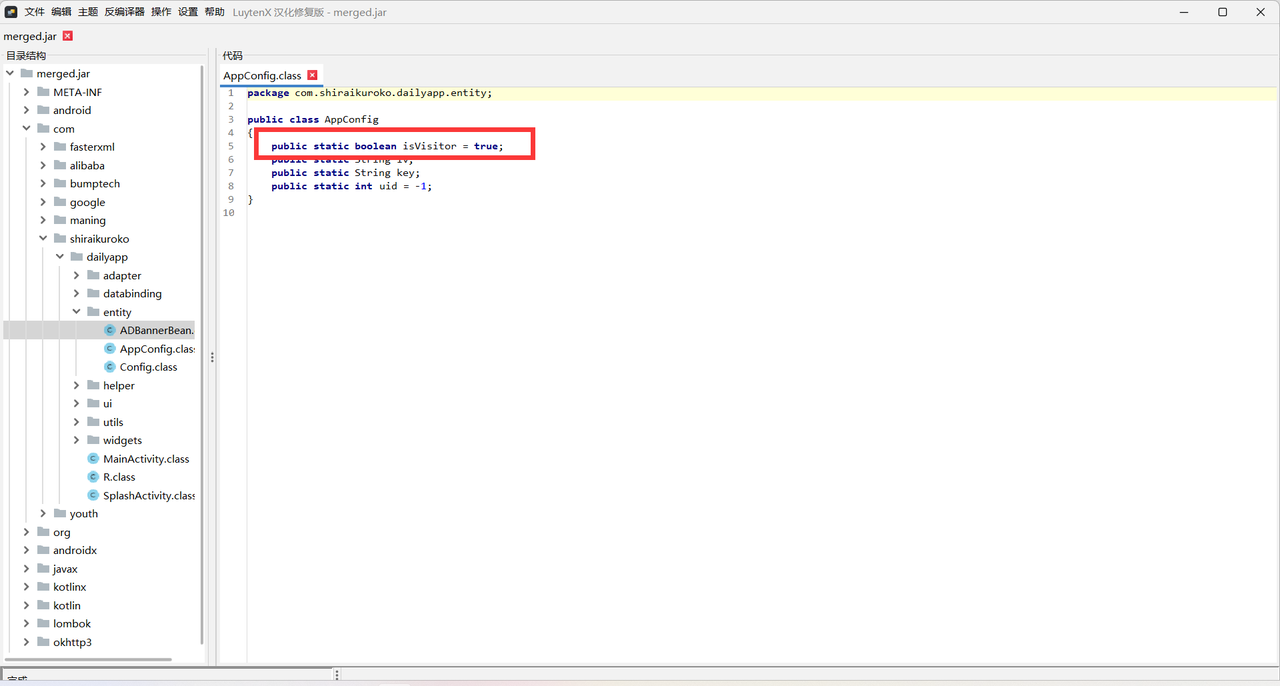Close the AppConfig.class code tab
Screen dimensions: 1280x686
312,75
